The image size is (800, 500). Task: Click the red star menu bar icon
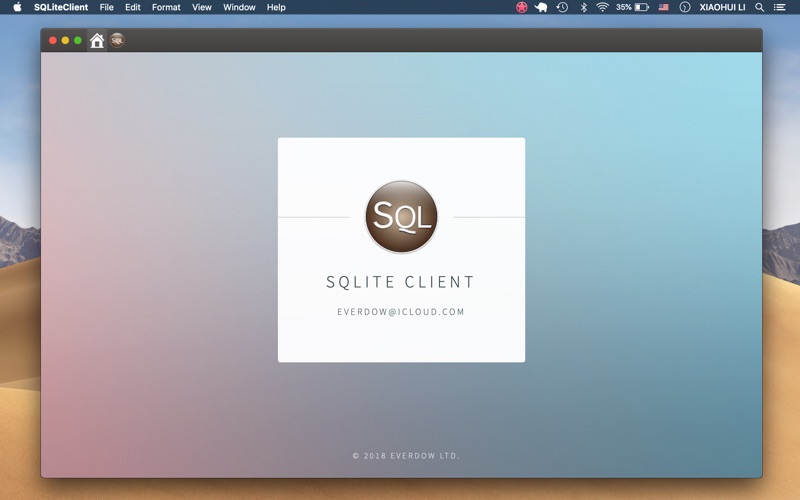pos(521,7)
